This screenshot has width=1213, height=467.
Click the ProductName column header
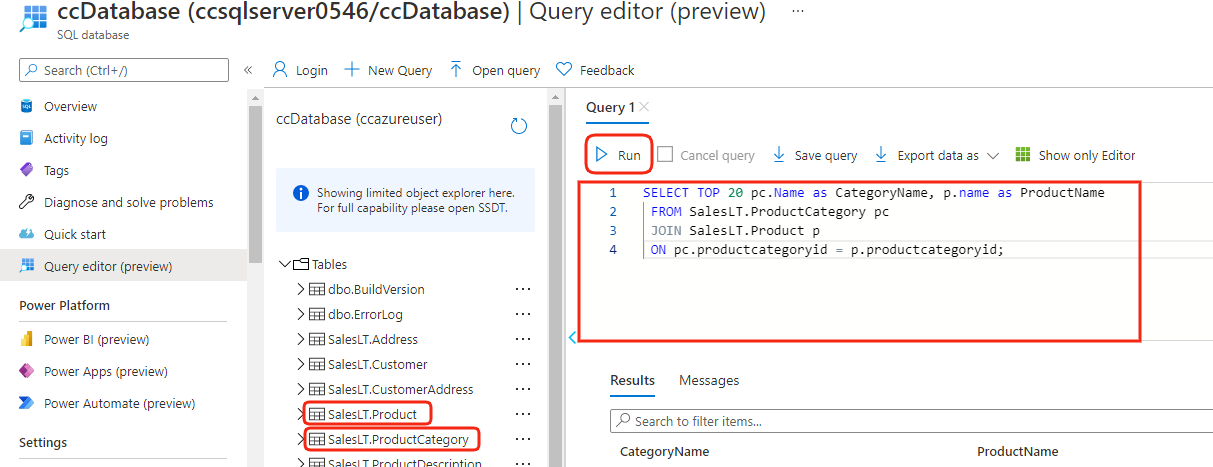[x=1017, y=451]
